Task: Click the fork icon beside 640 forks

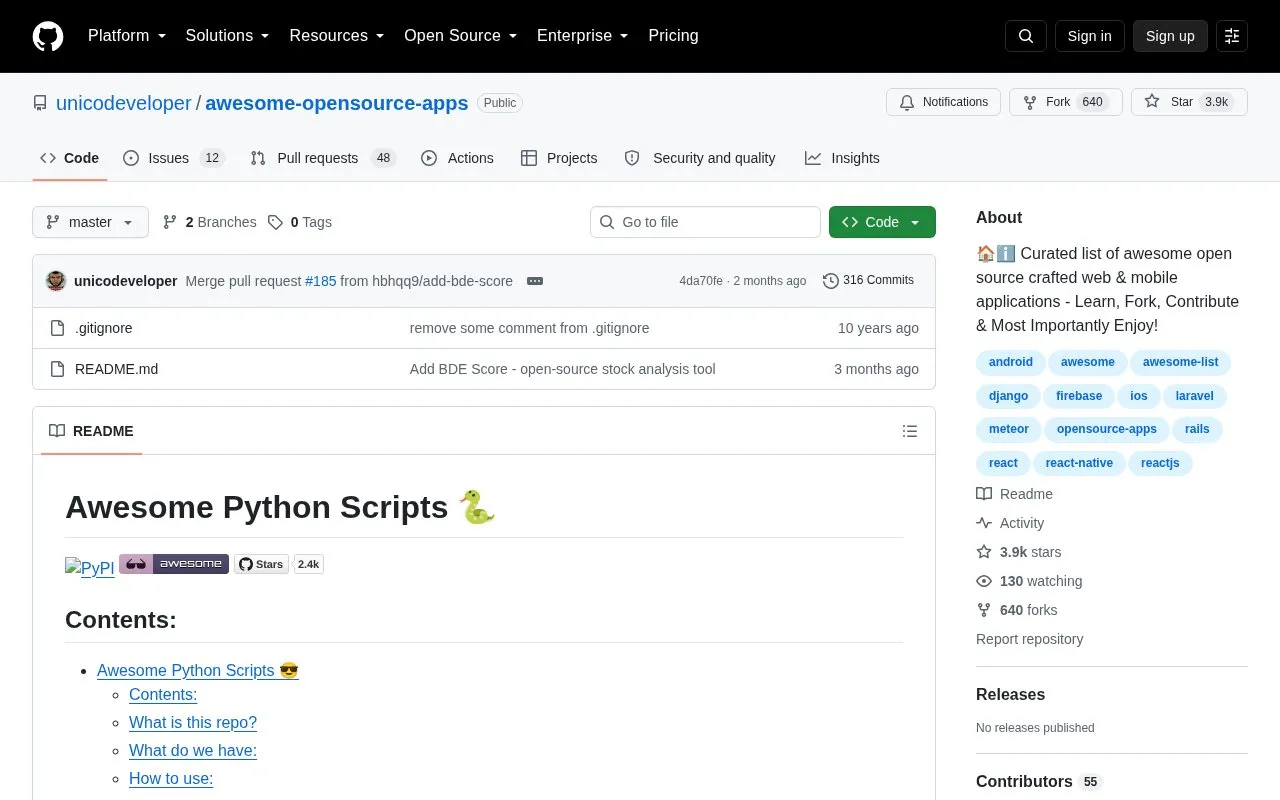Action: coord(984,610)
